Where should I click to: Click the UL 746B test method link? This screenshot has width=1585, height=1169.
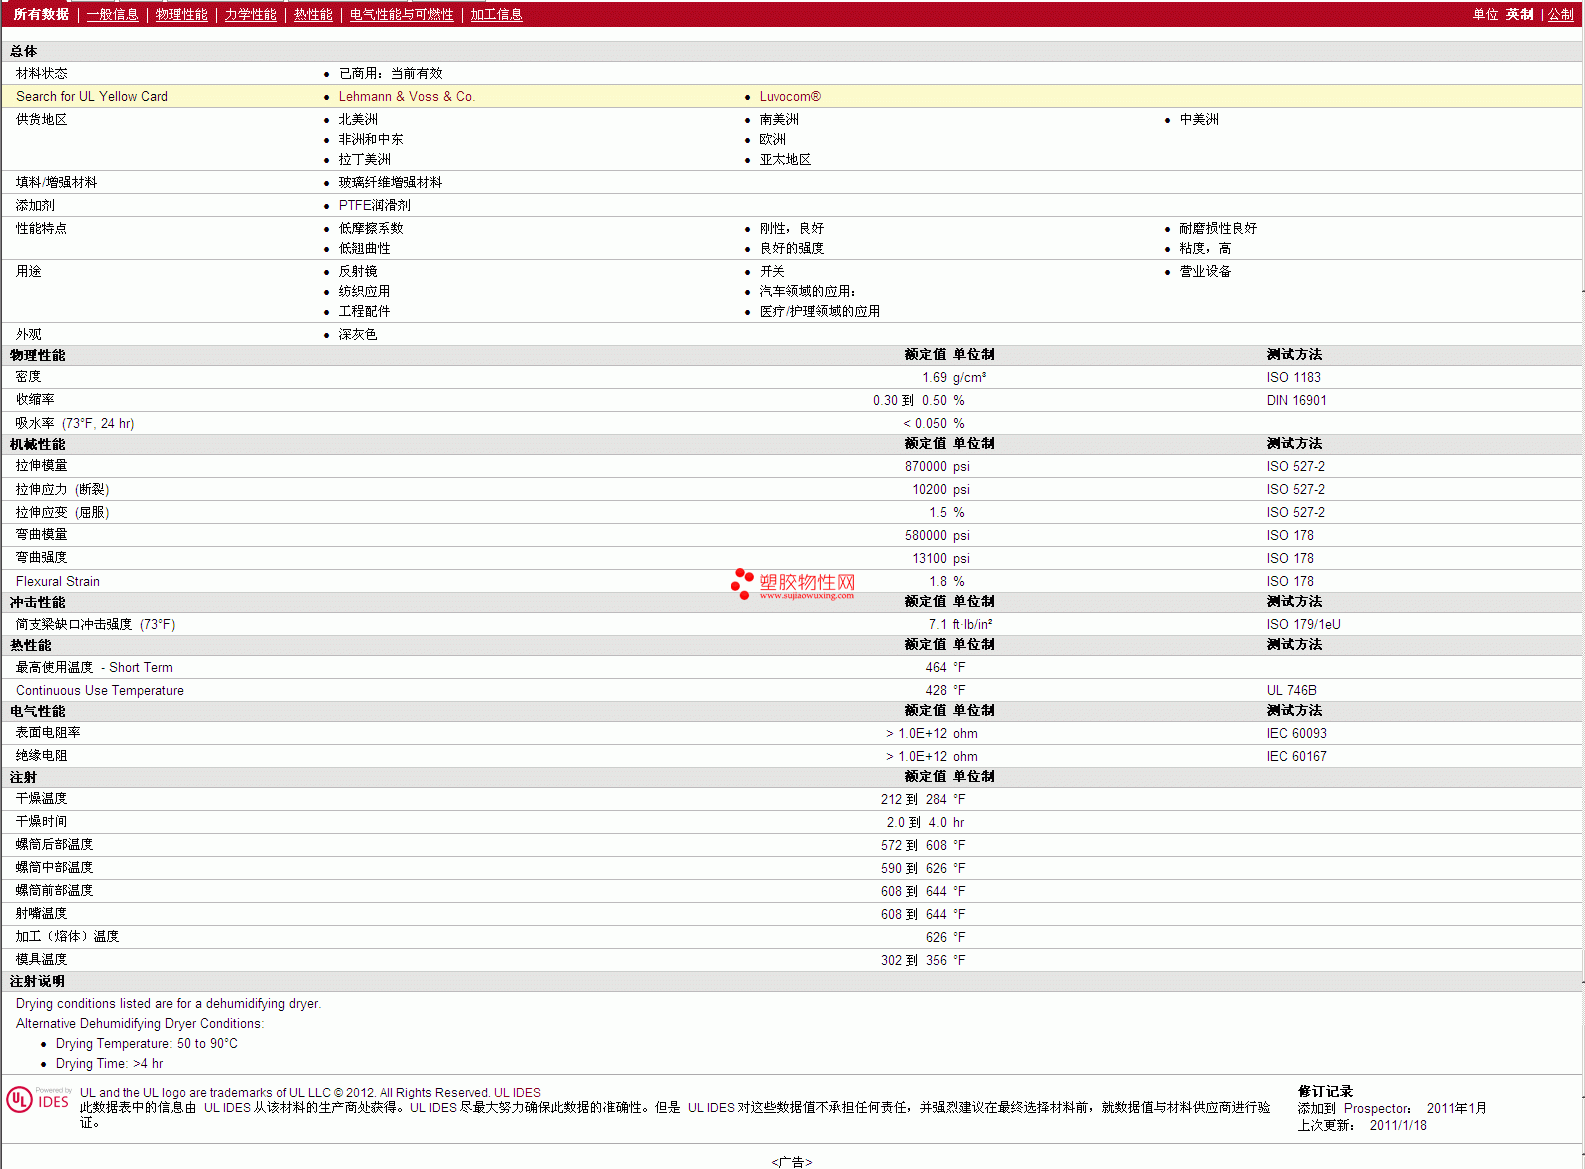pos(1291,690)
